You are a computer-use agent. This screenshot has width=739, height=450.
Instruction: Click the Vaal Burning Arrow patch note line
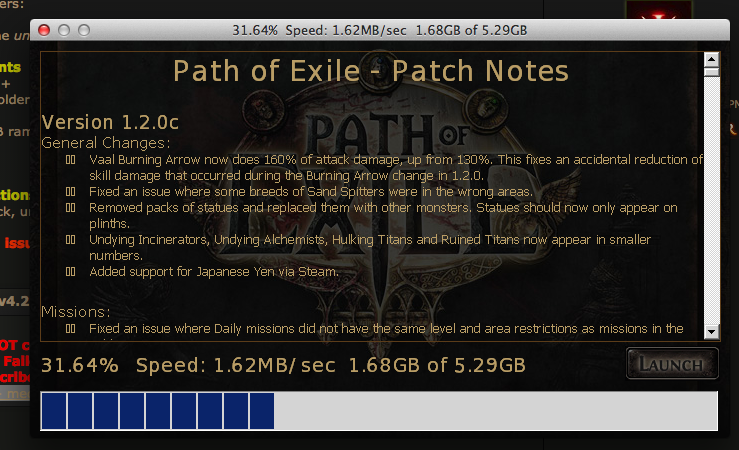coord(396,168)
